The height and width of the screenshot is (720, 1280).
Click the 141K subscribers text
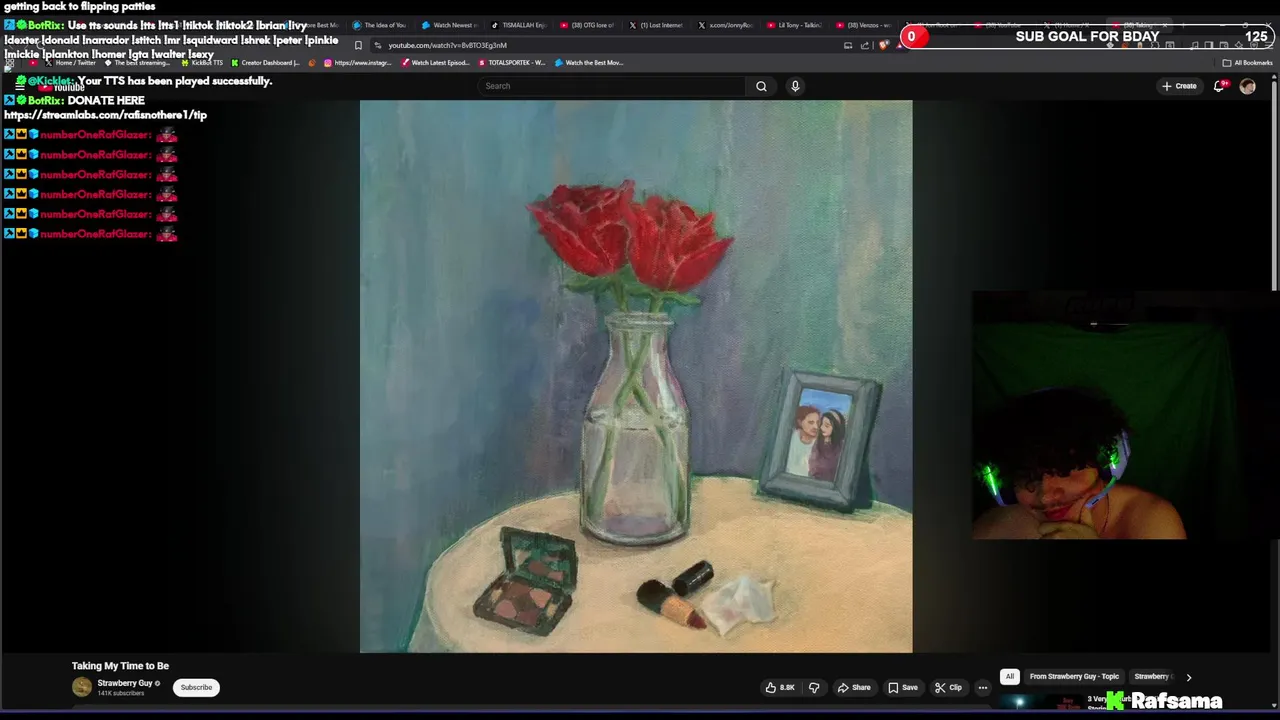[121, 693]
